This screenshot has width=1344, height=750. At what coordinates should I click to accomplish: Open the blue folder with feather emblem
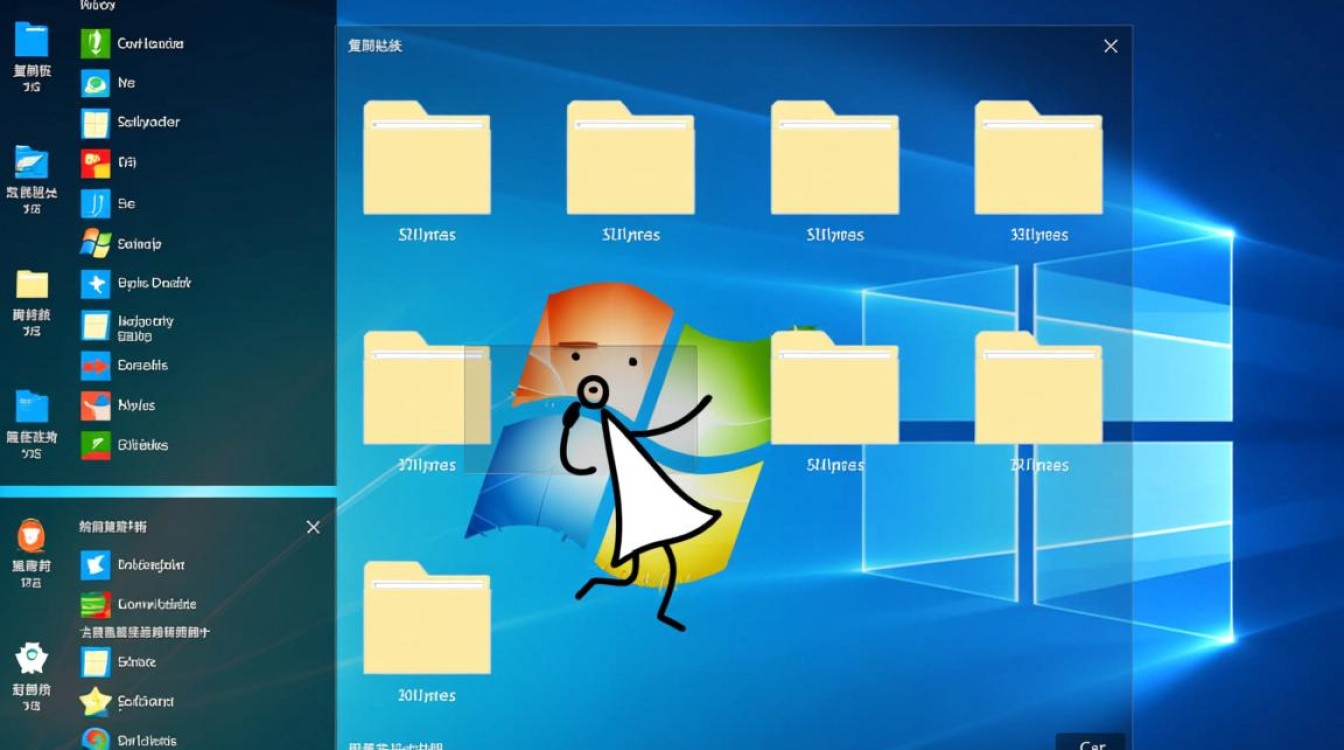(x=31, y=162)
